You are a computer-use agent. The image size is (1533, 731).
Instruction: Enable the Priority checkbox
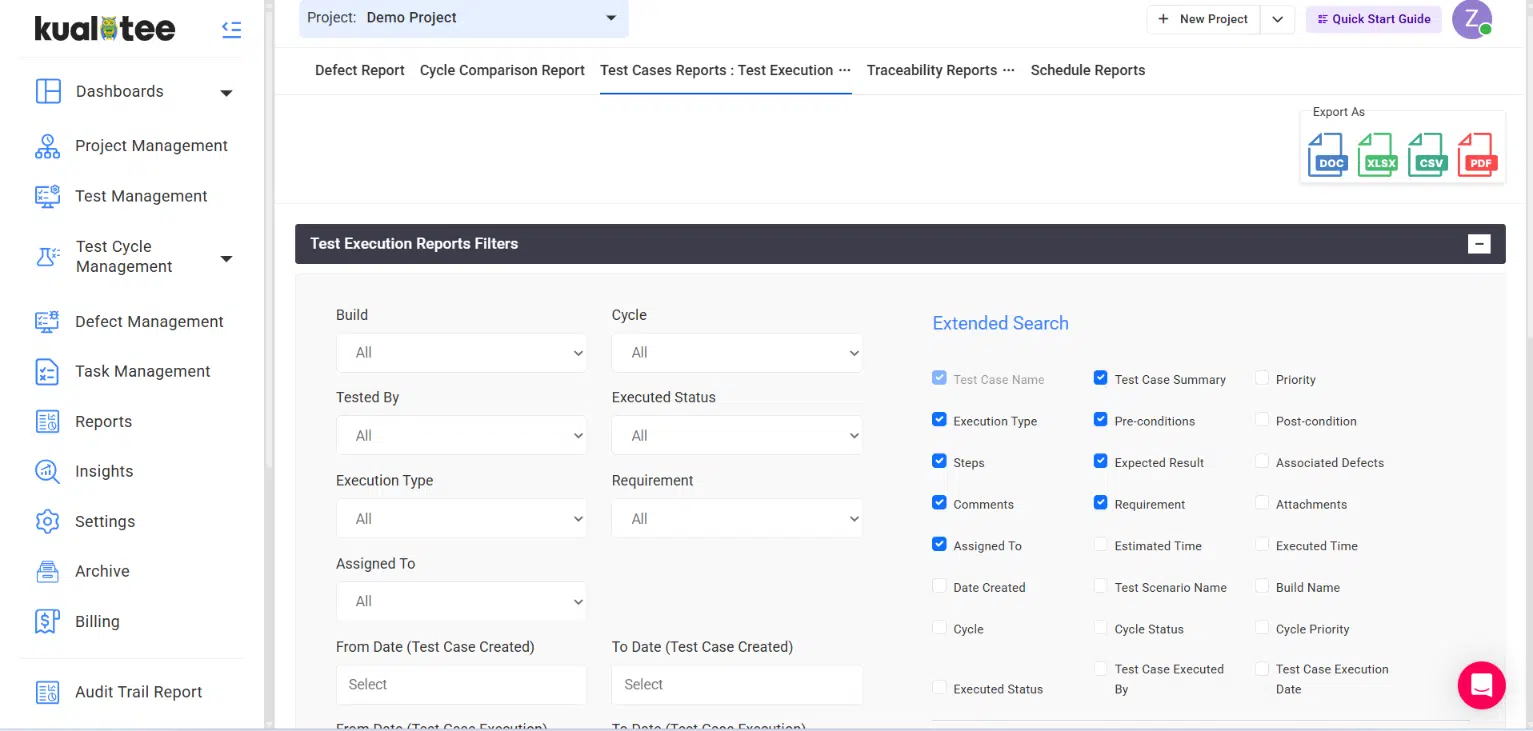point(1262,378)
